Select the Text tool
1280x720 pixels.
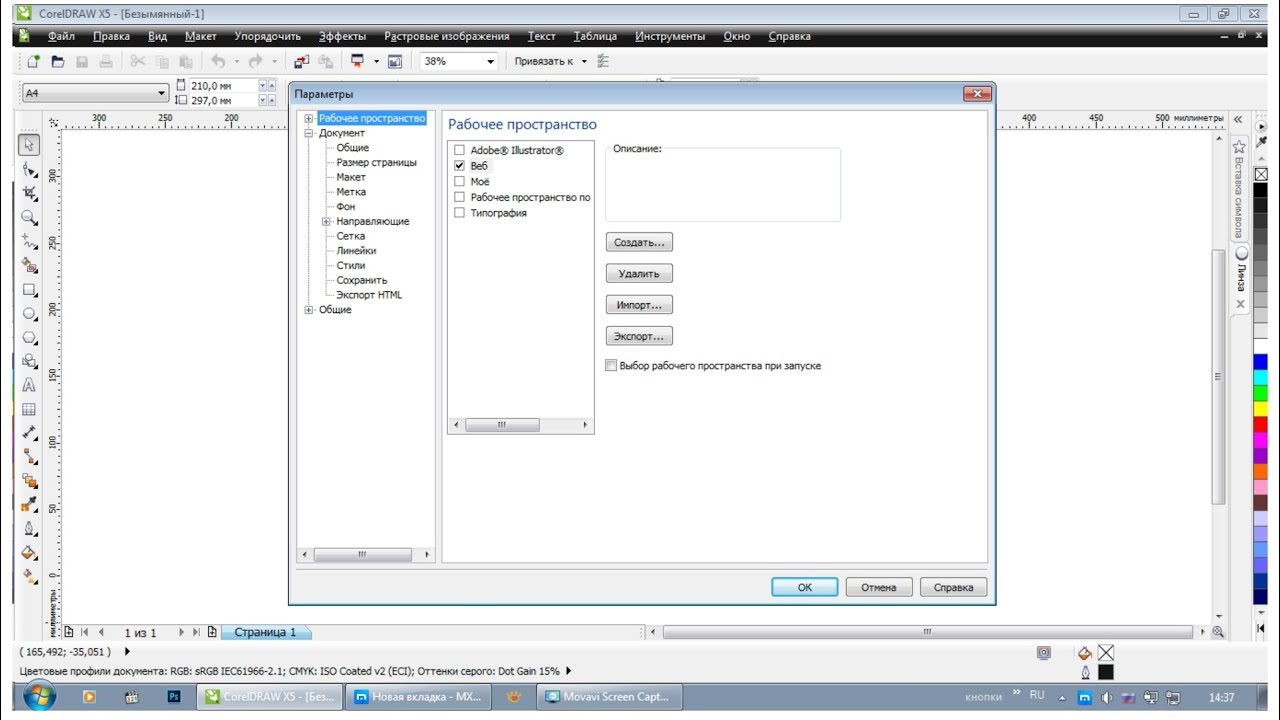29,386
